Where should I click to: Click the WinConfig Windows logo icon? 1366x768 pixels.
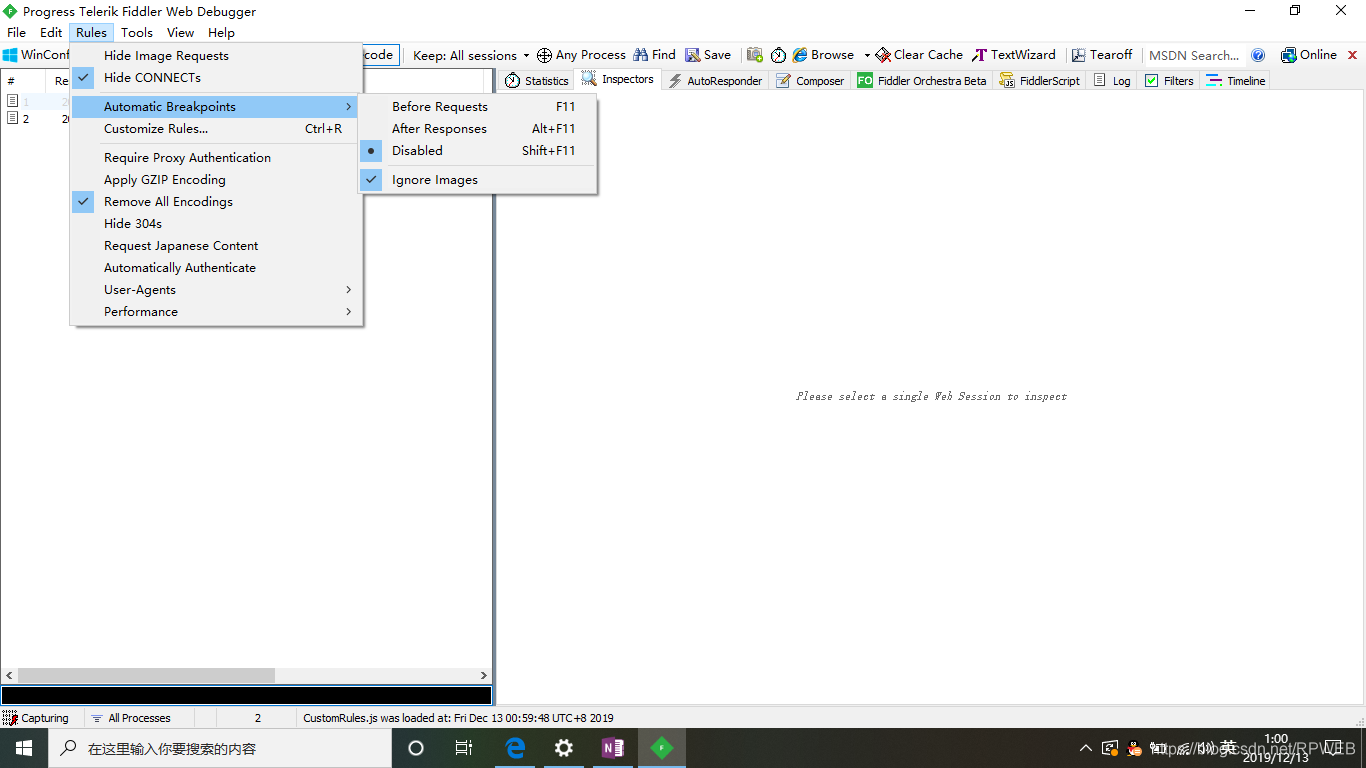tap(10, 55)
